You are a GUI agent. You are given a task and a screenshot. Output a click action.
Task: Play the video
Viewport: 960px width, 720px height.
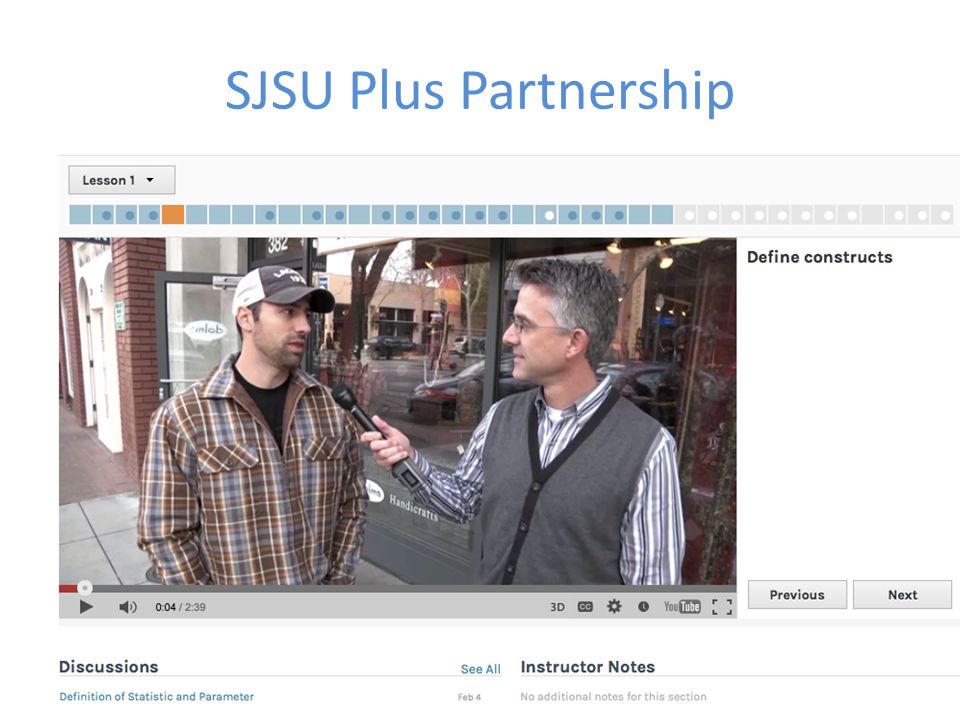click(86, 607)
